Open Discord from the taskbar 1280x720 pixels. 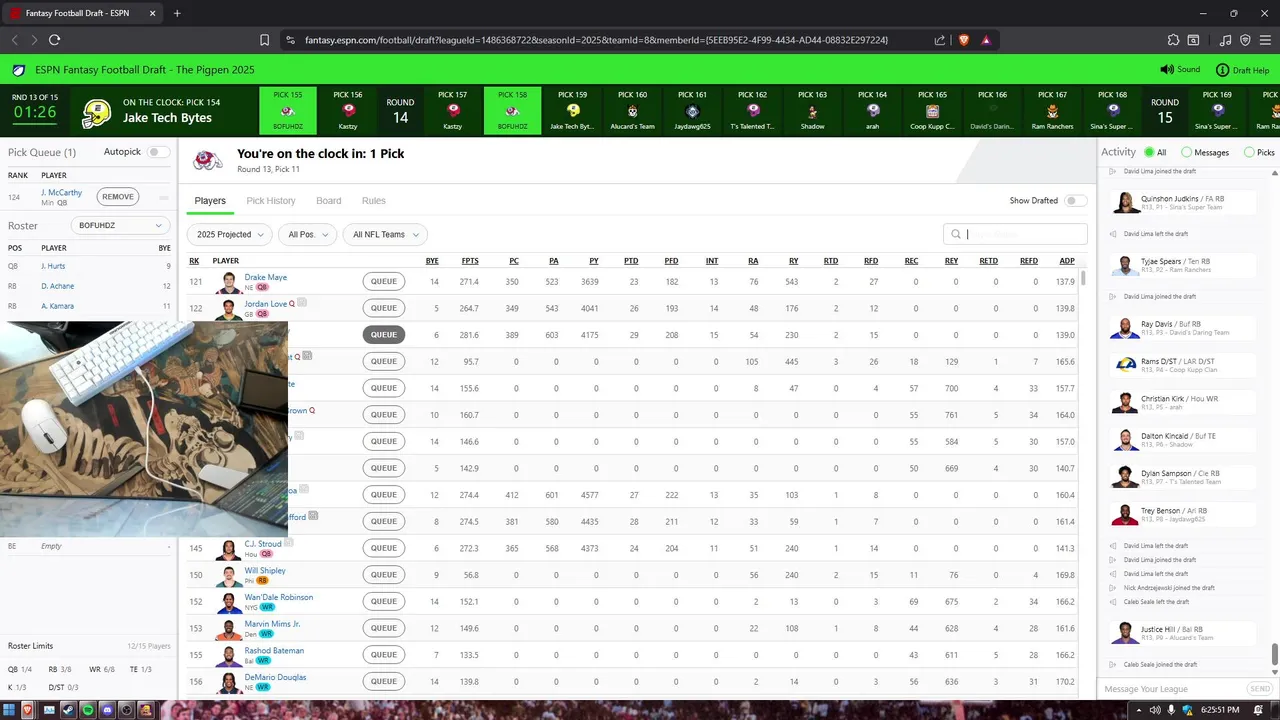[x=107, y=710]
